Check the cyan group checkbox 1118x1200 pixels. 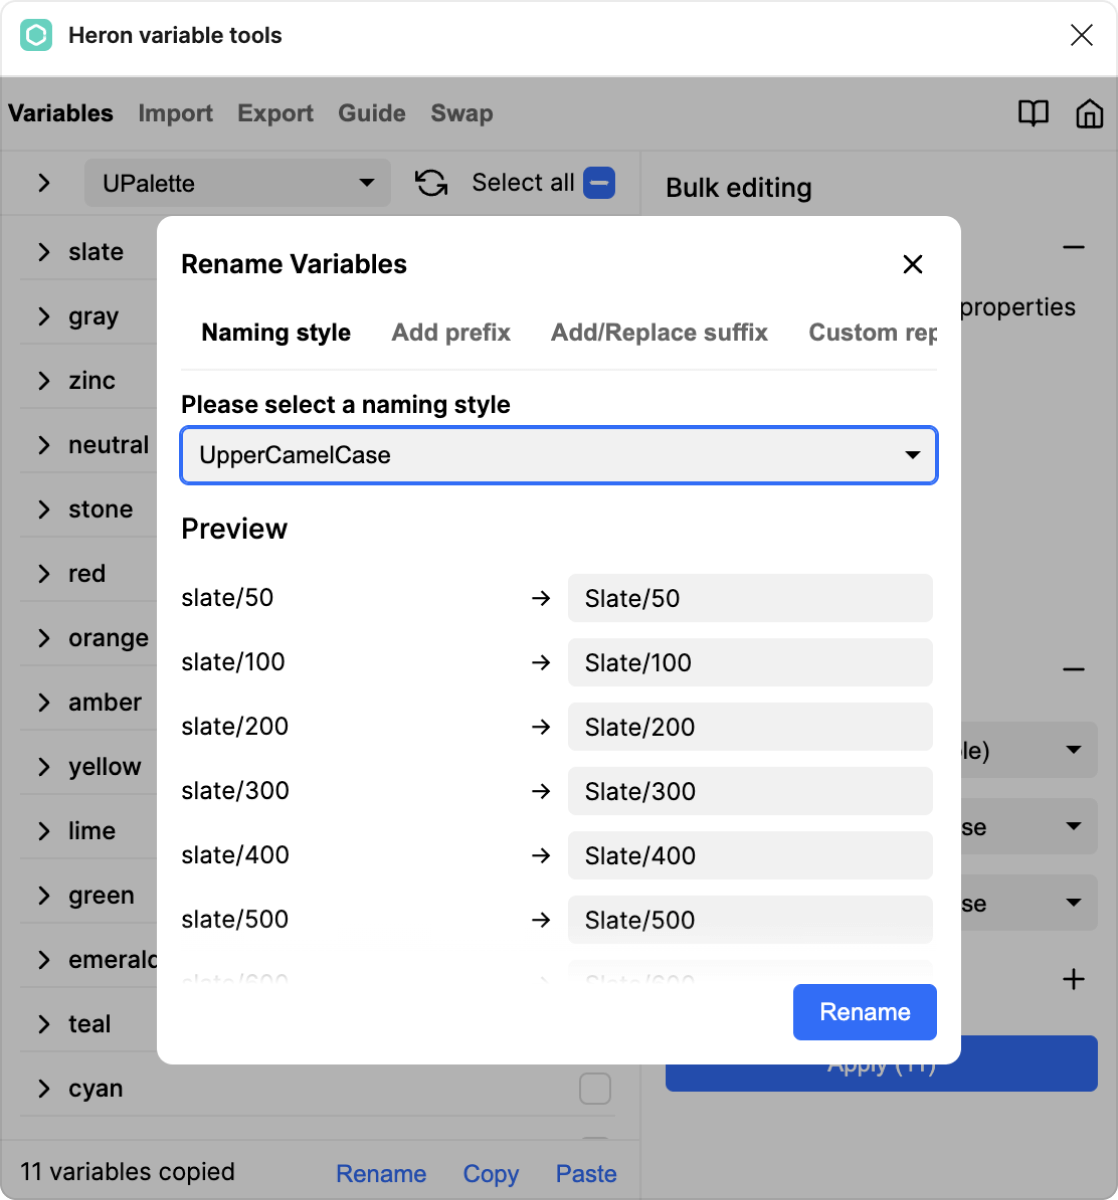[x=595, y=1088]
